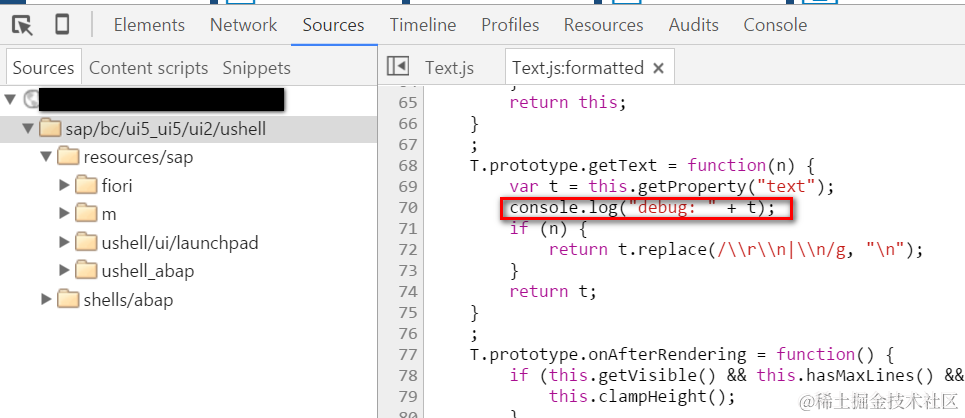The width and height of the screenshot is (965, 418).
Task: Switch to Snippets sub-tab
Action: (257, 68)
